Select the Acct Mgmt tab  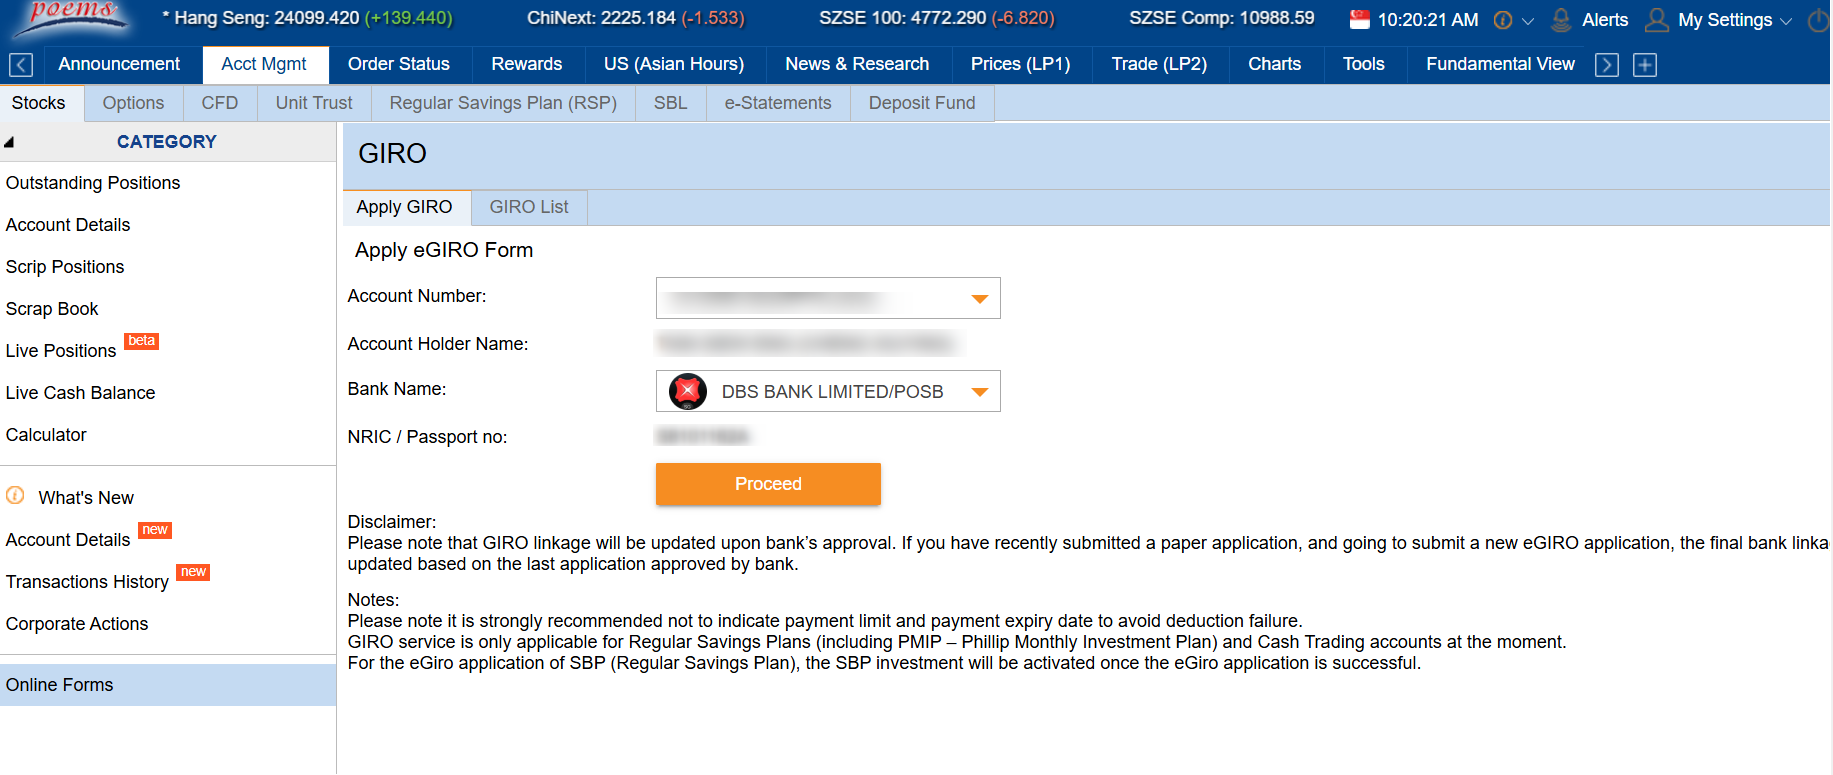(264, 64)
